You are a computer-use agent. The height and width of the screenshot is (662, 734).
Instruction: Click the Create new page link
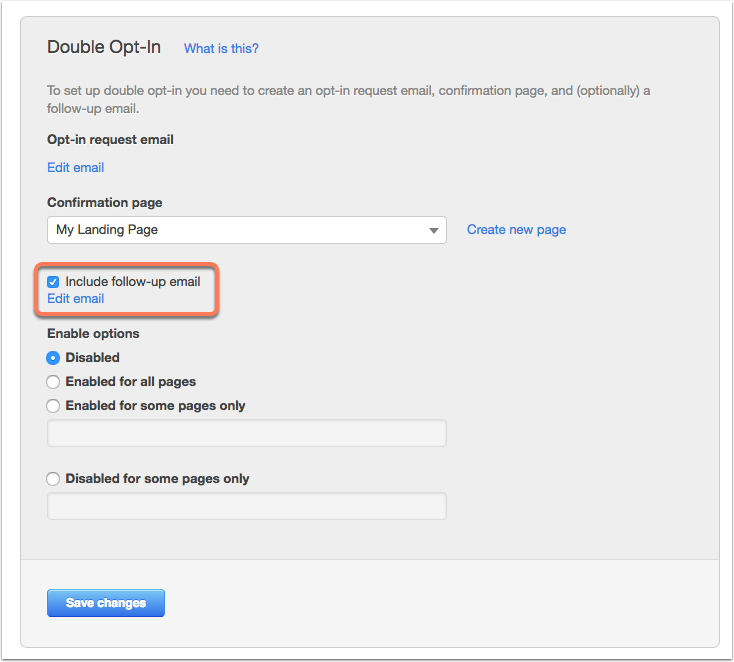[x=516, y=229]
